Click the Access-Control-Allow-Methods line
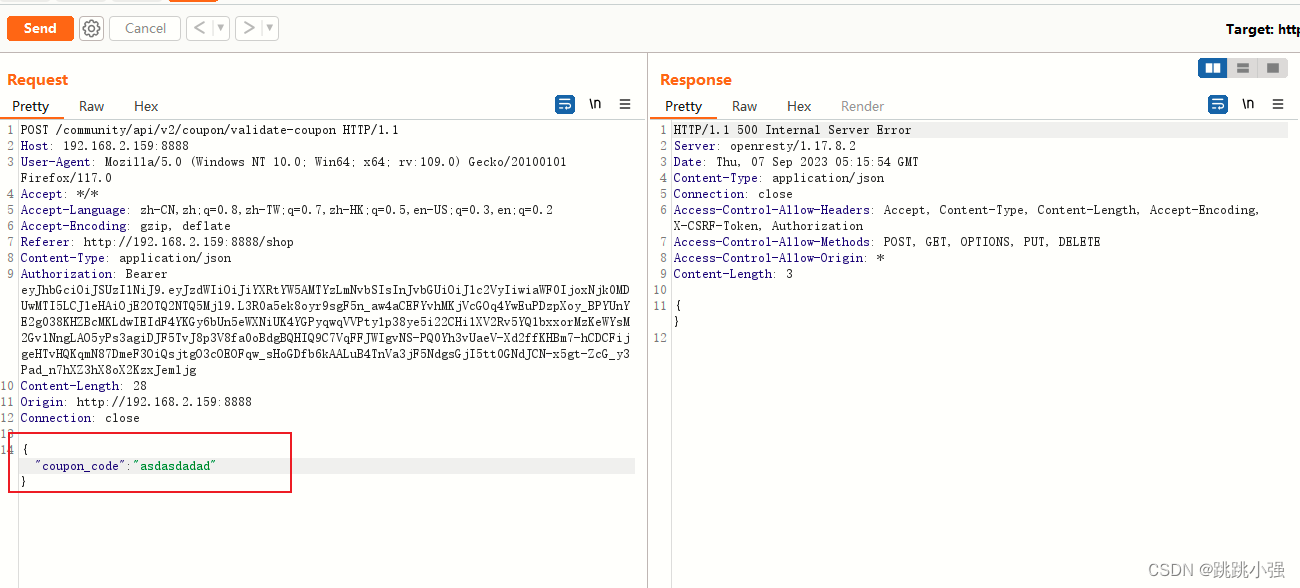The height and width of the screenshot is (588, 1300). pyautogui.click(x=887, y=242)
